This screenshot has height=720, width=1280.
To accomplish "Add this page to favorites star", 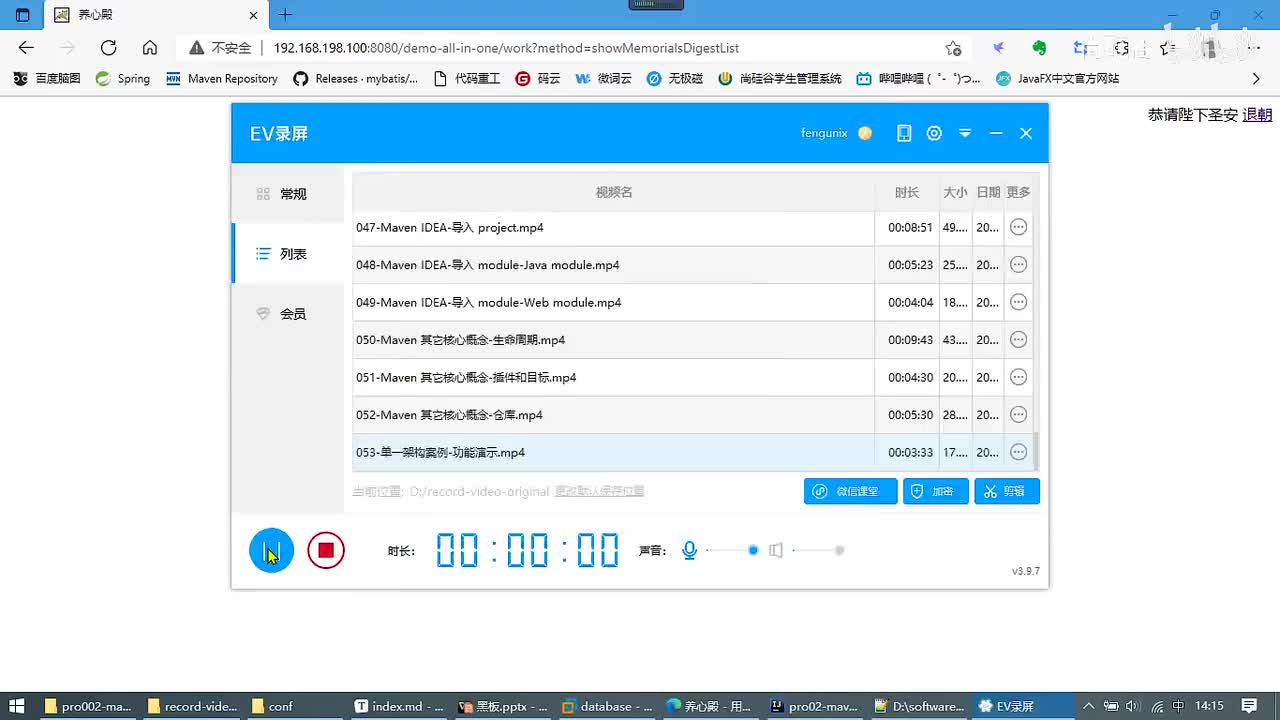I will click(x=953, y=48).
